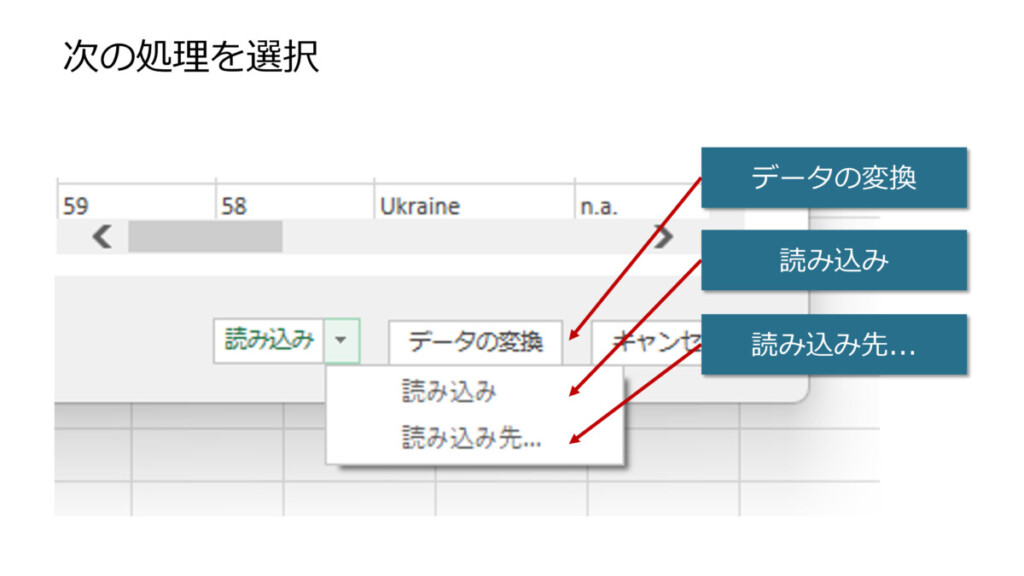Screen dimensions: 1024x576
Task: Click the blue 読み込み callout box
Action: (834, 261)
